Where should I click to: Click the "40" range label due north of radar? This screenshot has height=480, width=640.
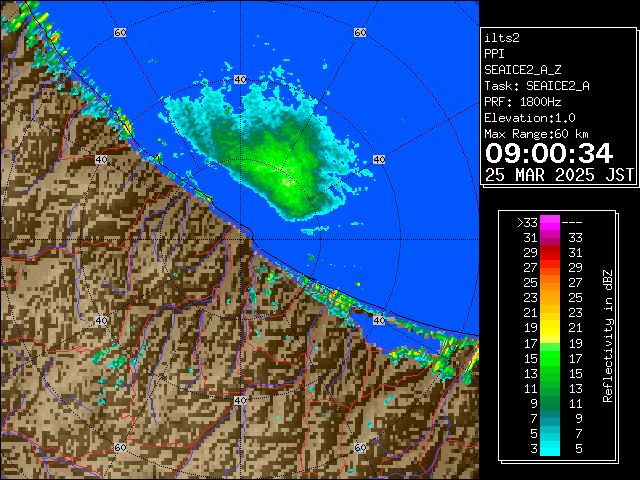point(240,80)
